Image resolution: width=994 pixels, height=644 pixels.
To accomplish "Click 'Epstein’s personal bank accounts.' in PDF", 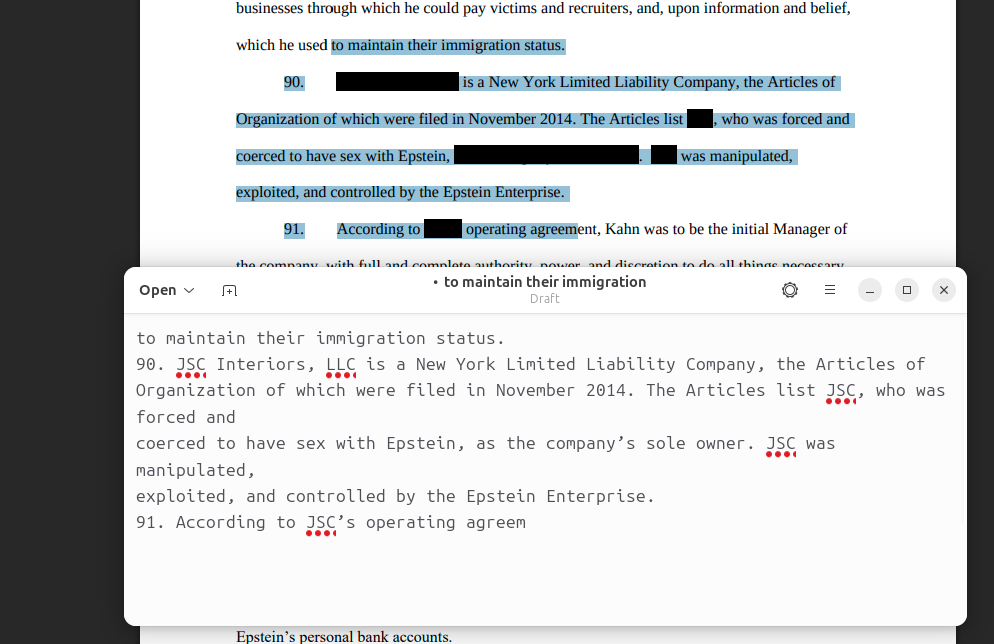I will coord(344,636).
